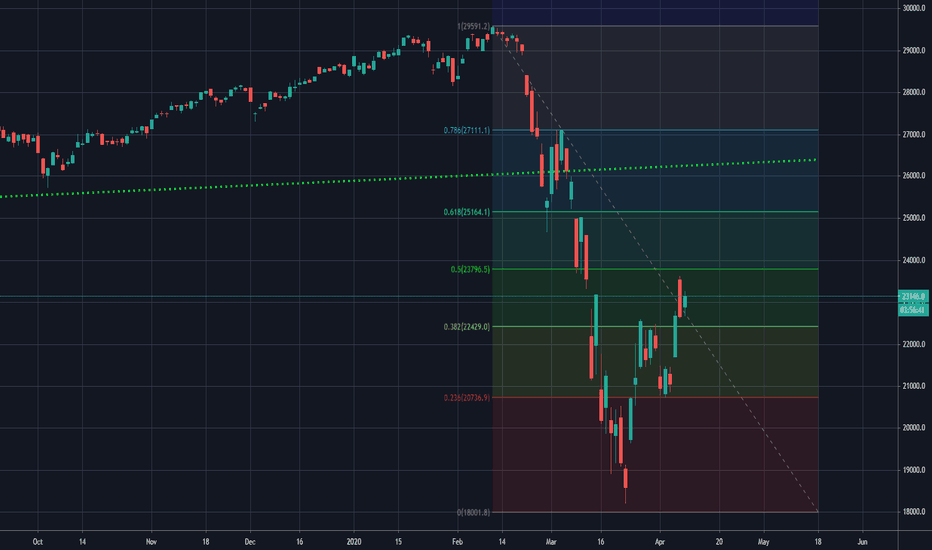
Task: Click the 22000.0 price axis label
Action: tap(914, 344)
